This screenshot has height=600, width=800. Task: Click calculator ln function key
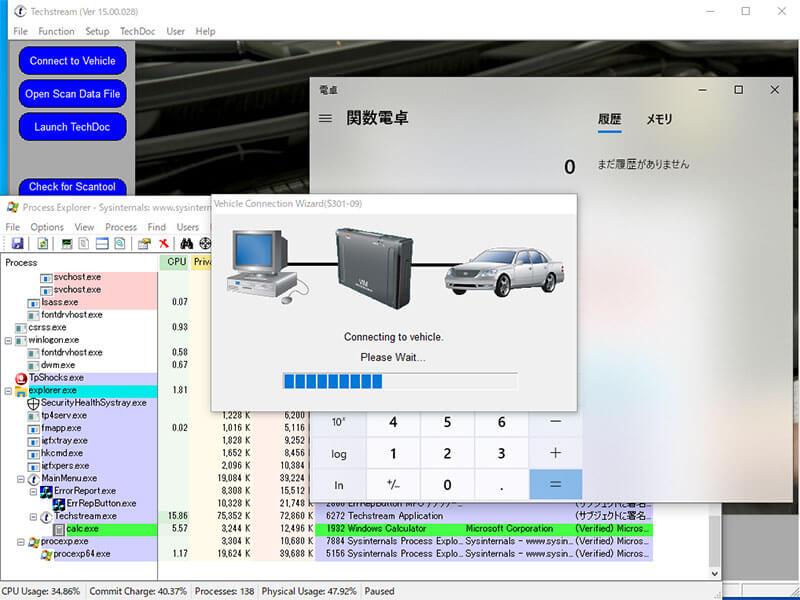(x=339, y=485)
